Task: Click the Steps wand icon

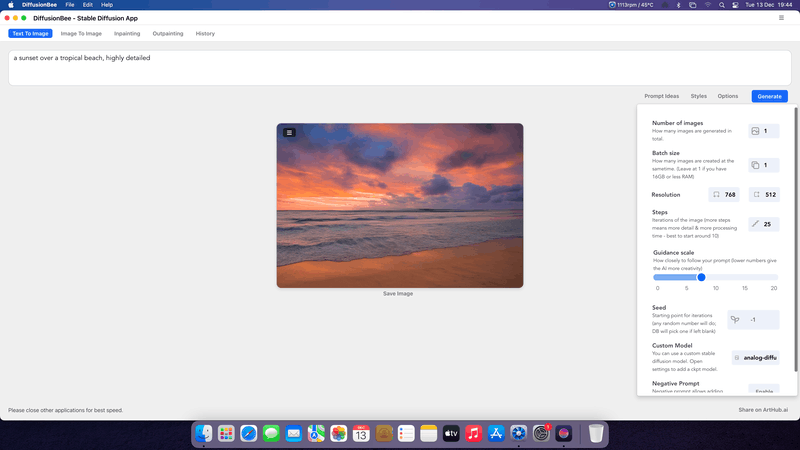Action: [755, 224]
